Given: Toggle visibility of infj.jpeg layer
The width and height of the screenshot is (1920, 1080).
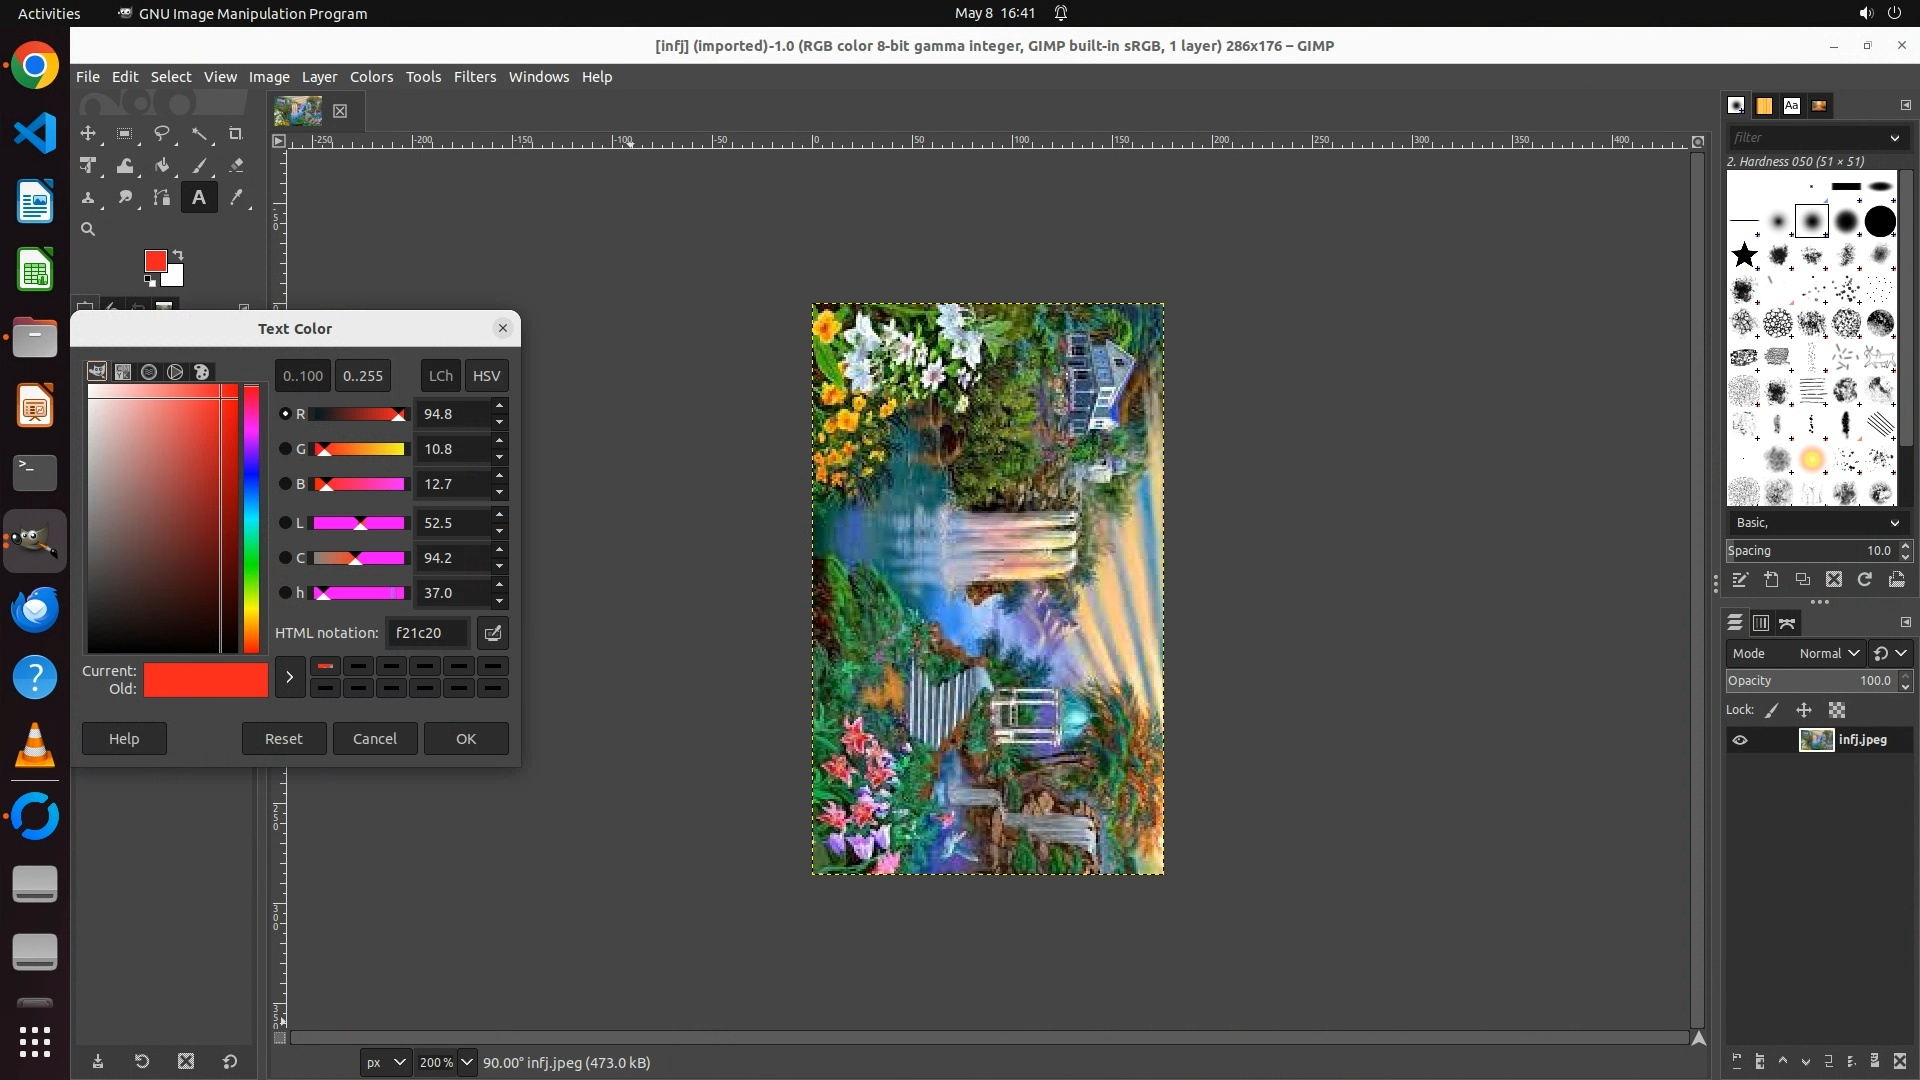Looking at the screenshot, I should [x=1740, y=740].
